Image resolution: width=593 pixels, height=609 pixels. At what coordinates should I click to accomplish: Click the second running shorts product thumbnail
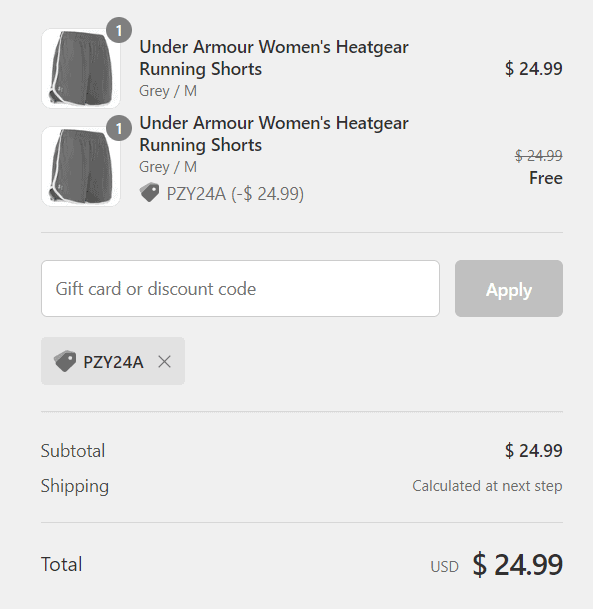click(x=81, y=166)
